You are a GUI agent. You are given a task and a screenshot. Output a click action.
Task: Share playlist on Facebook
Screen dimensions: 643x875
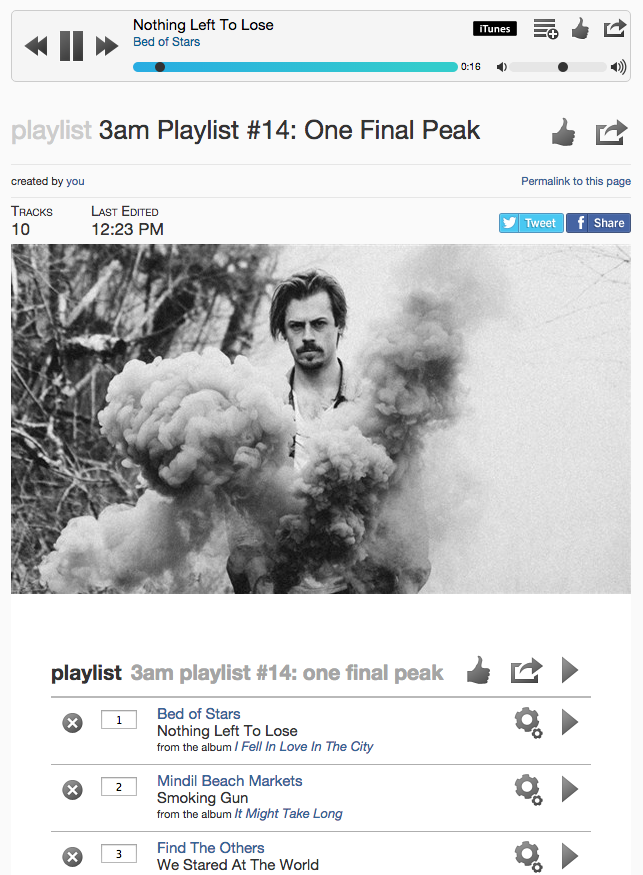click(x=598, y=223)
